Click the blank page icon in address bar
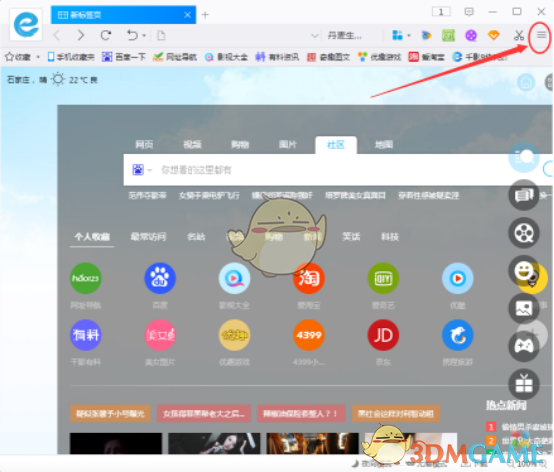 [x=161, y=35]
